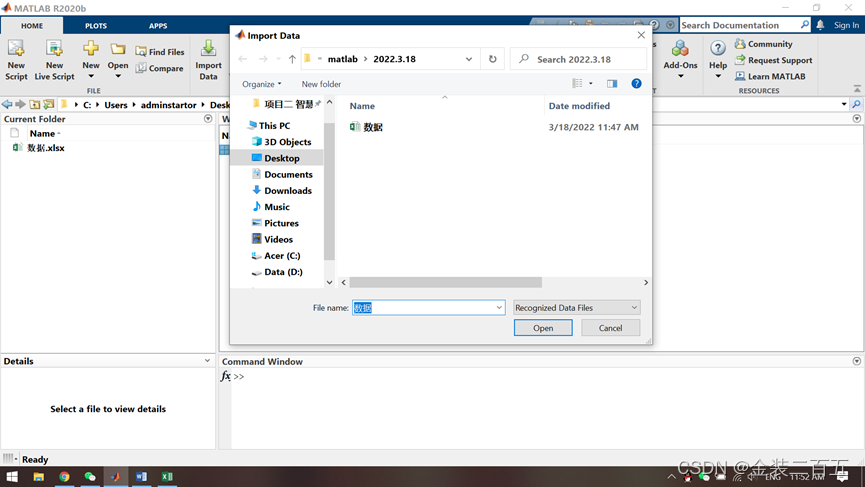Click Request Support
The image size is (865, 487).
(774, 60)
